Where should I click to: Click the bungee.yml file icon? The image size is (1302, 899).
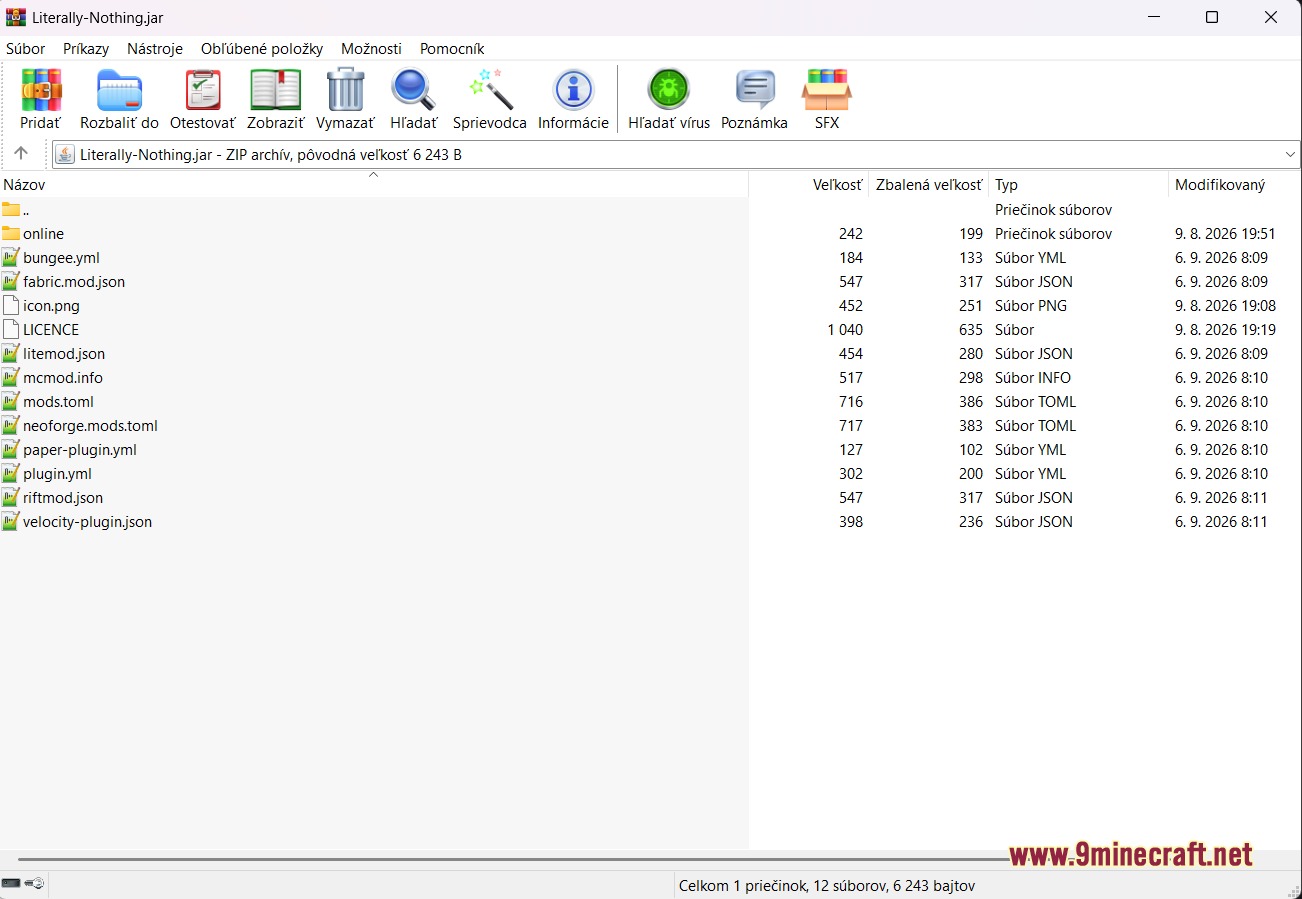[11, 258]
